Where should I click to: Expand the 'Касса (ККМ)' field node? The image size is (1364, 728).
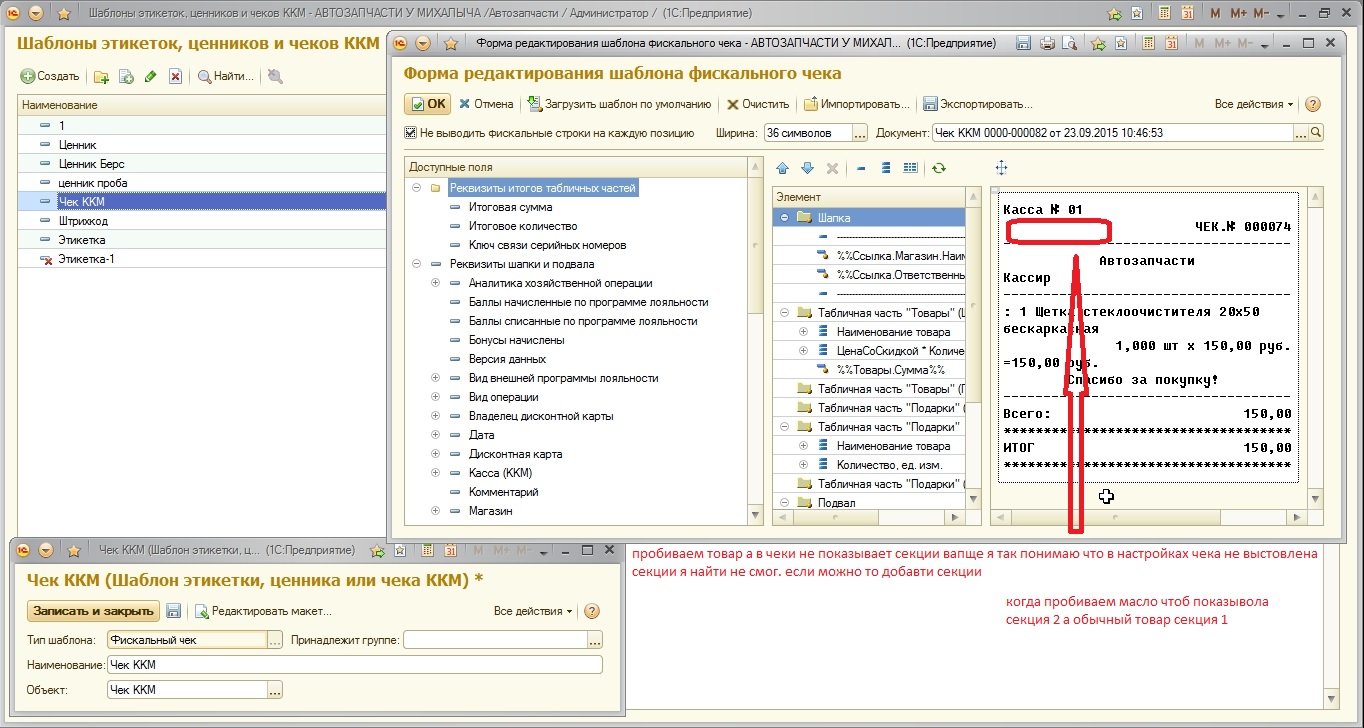pos(436,473)
